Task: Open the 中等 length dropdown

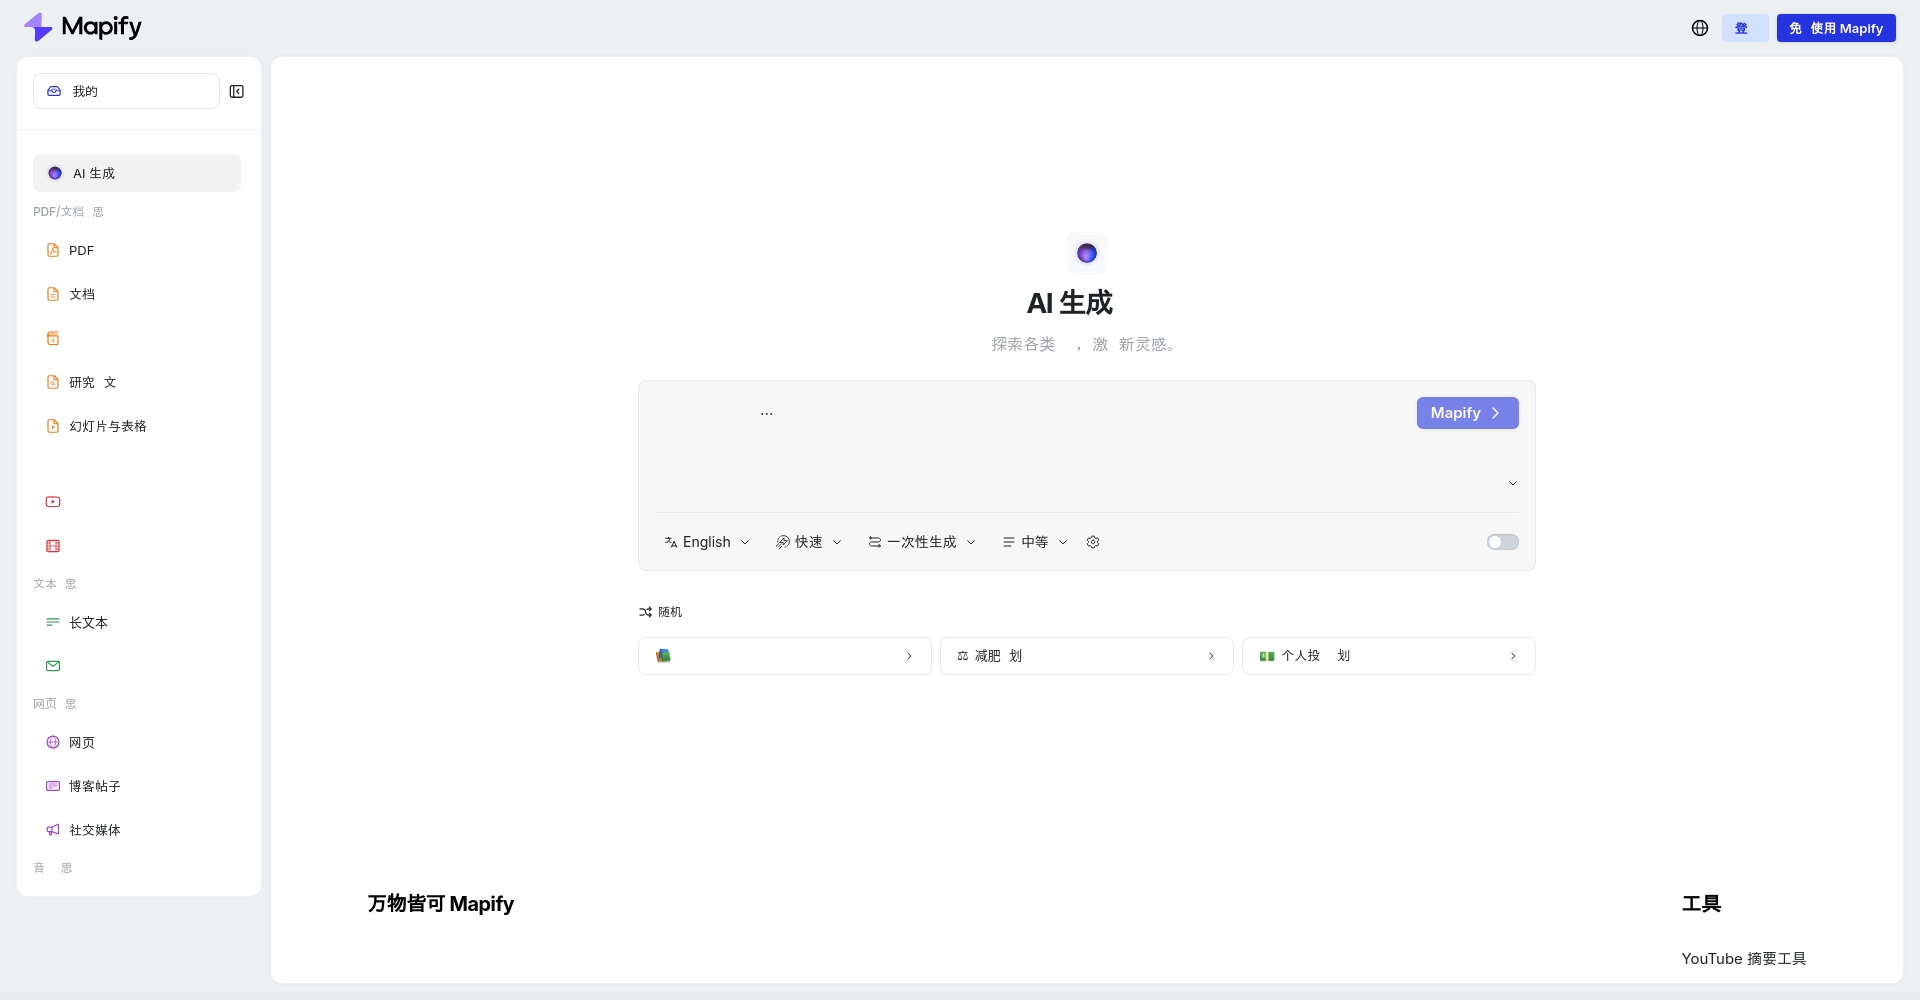Action: pos(1035,542)
